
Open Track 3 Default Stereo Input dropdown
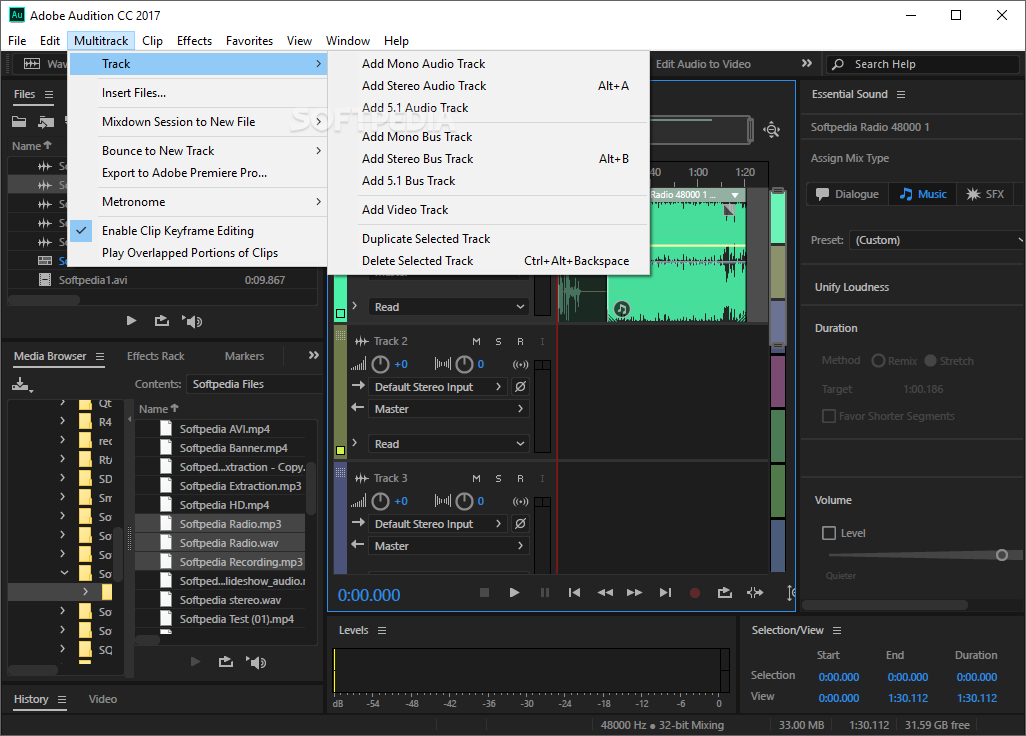[x=438, y=523]
